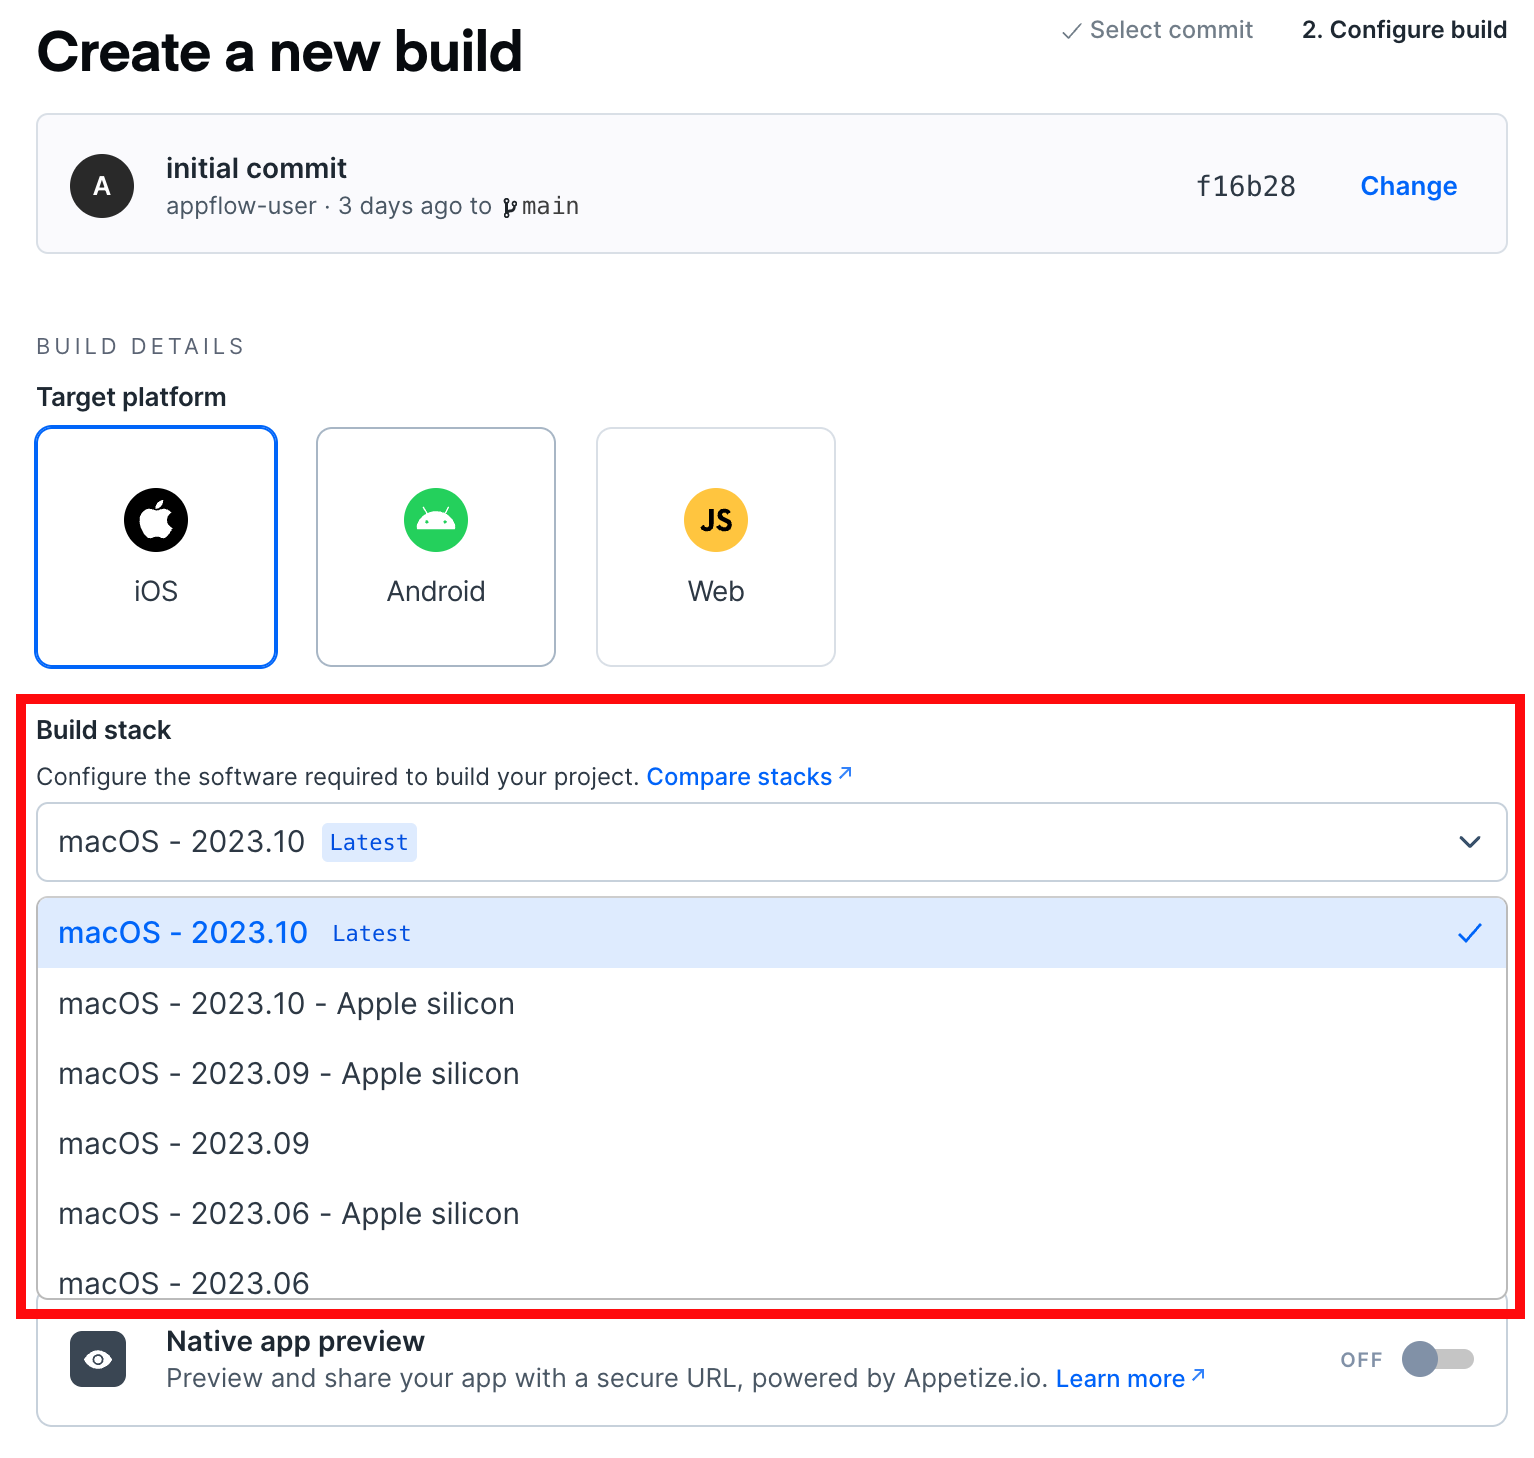Collapse dropdown using the chevron arrow

(x=1469, y=842)
